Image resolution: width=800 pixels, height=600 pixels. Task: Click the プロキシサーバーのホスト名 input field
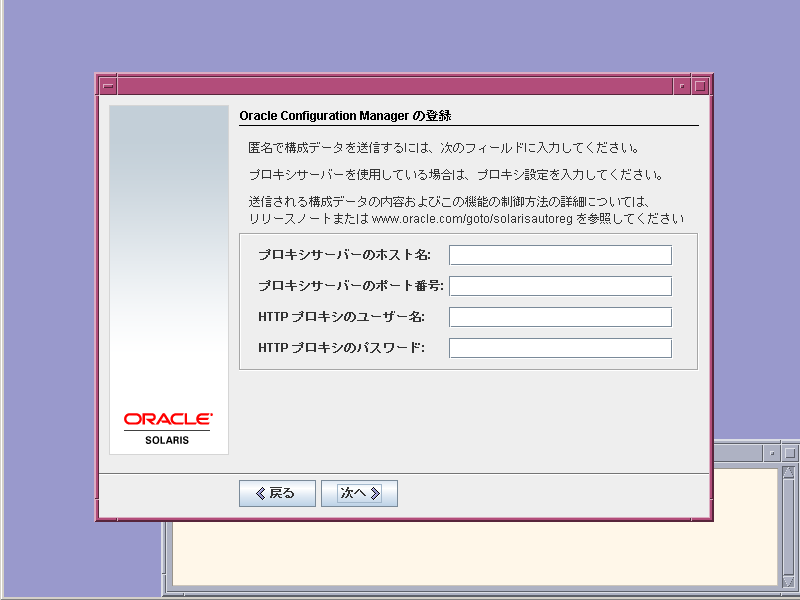coord(560,255)
